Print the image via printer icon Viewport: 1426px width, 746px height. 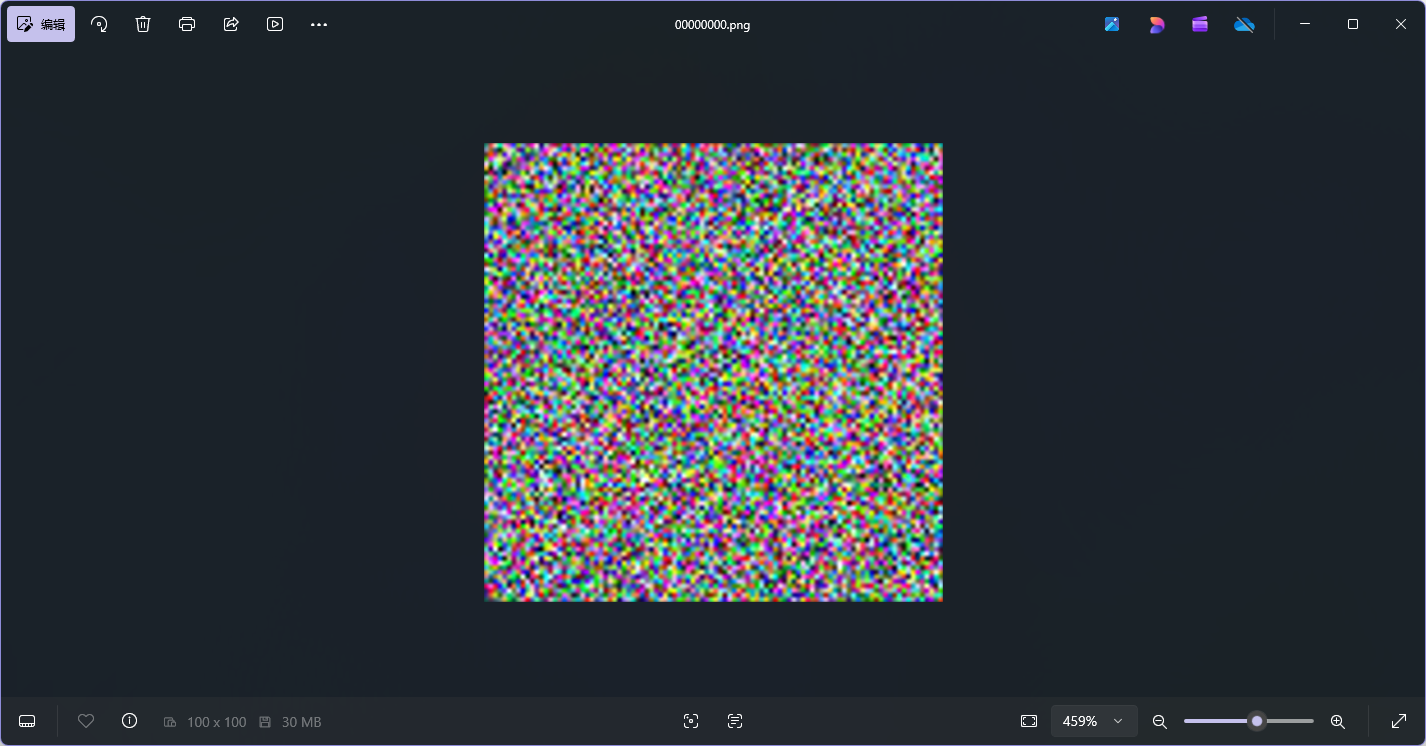click(187, 24)
